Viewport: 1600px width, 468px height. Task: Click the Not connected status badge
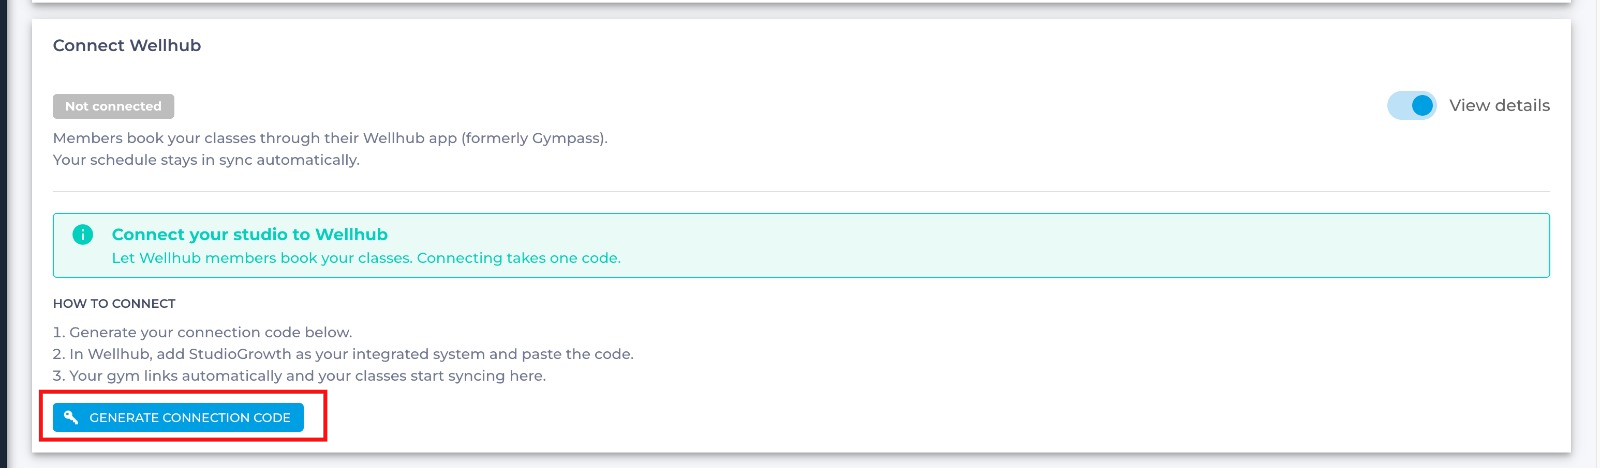(113, 106)
